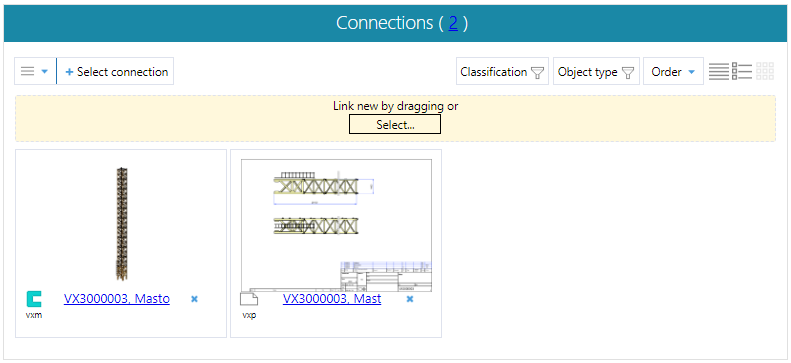The width and height of the screenshot is (791, 363).
Task: Open the connections count link 2
Action: (x=453, y=23)
